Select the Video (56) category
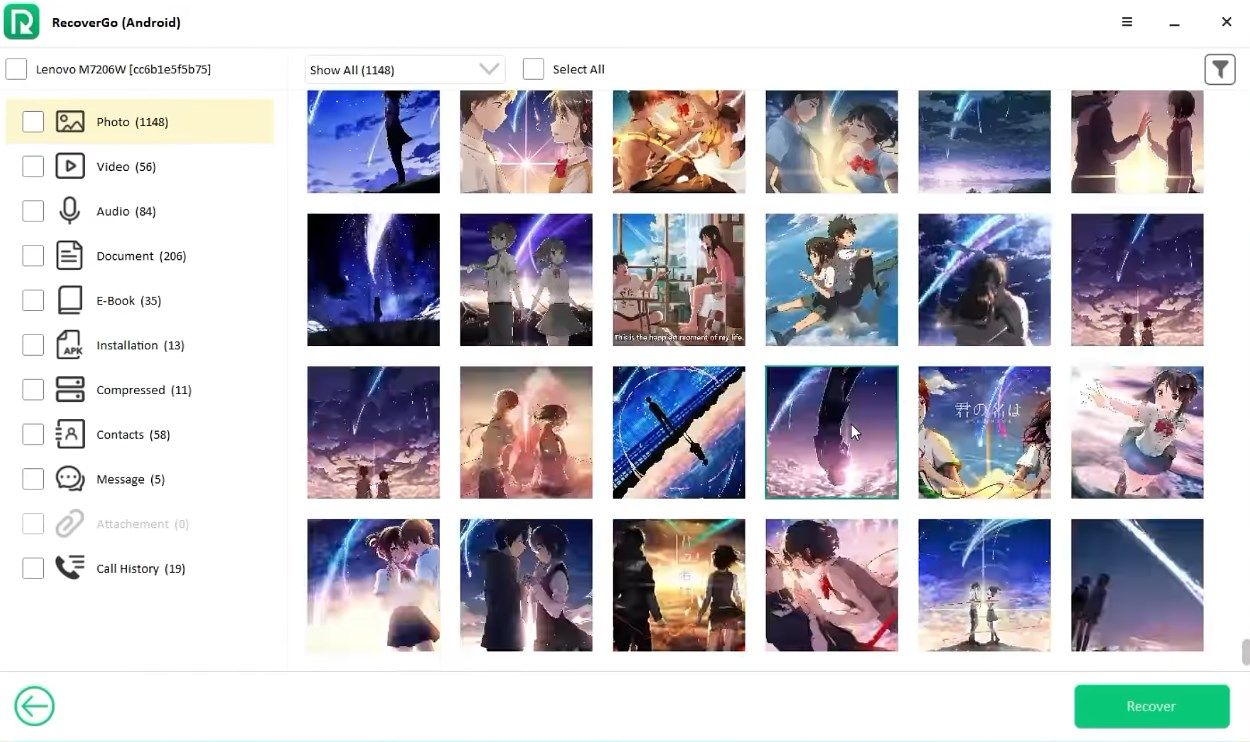 140,166
